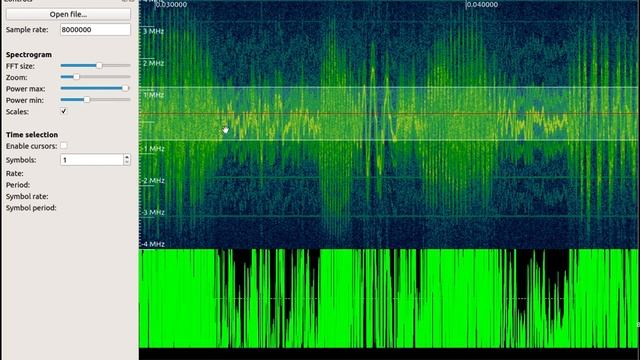
Task: Click the Open file... button
Action: (68, 14)
